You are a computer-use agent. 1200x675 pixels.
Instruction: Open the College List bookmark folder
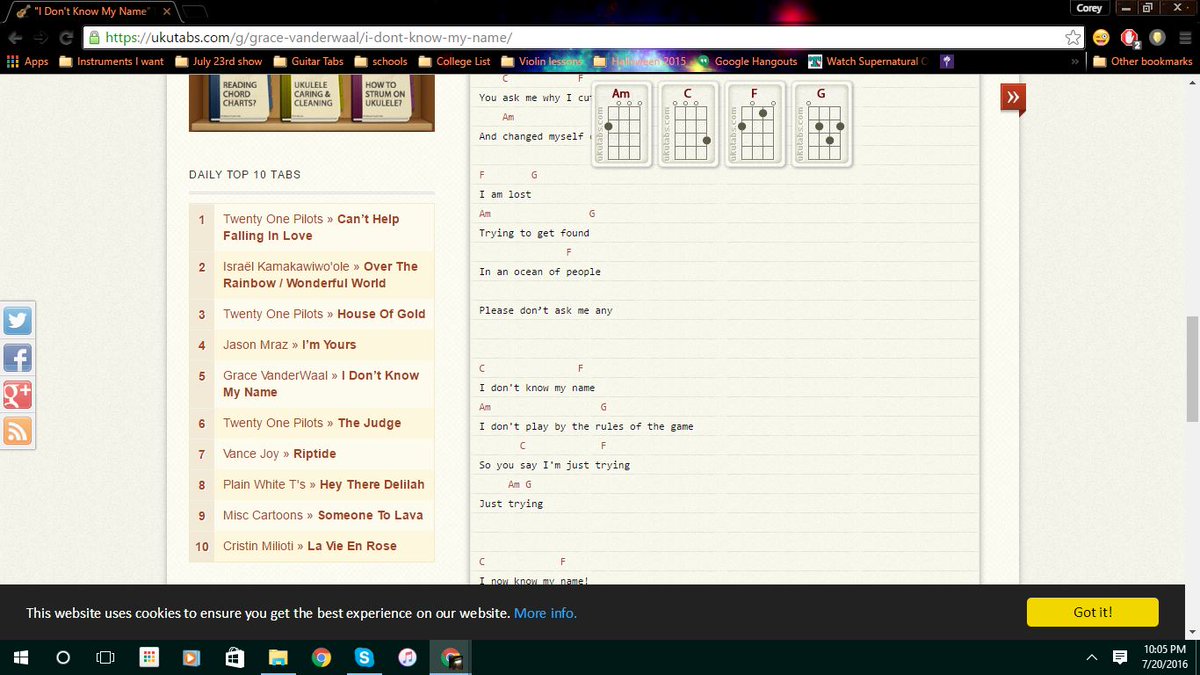[x=454, y=61]
